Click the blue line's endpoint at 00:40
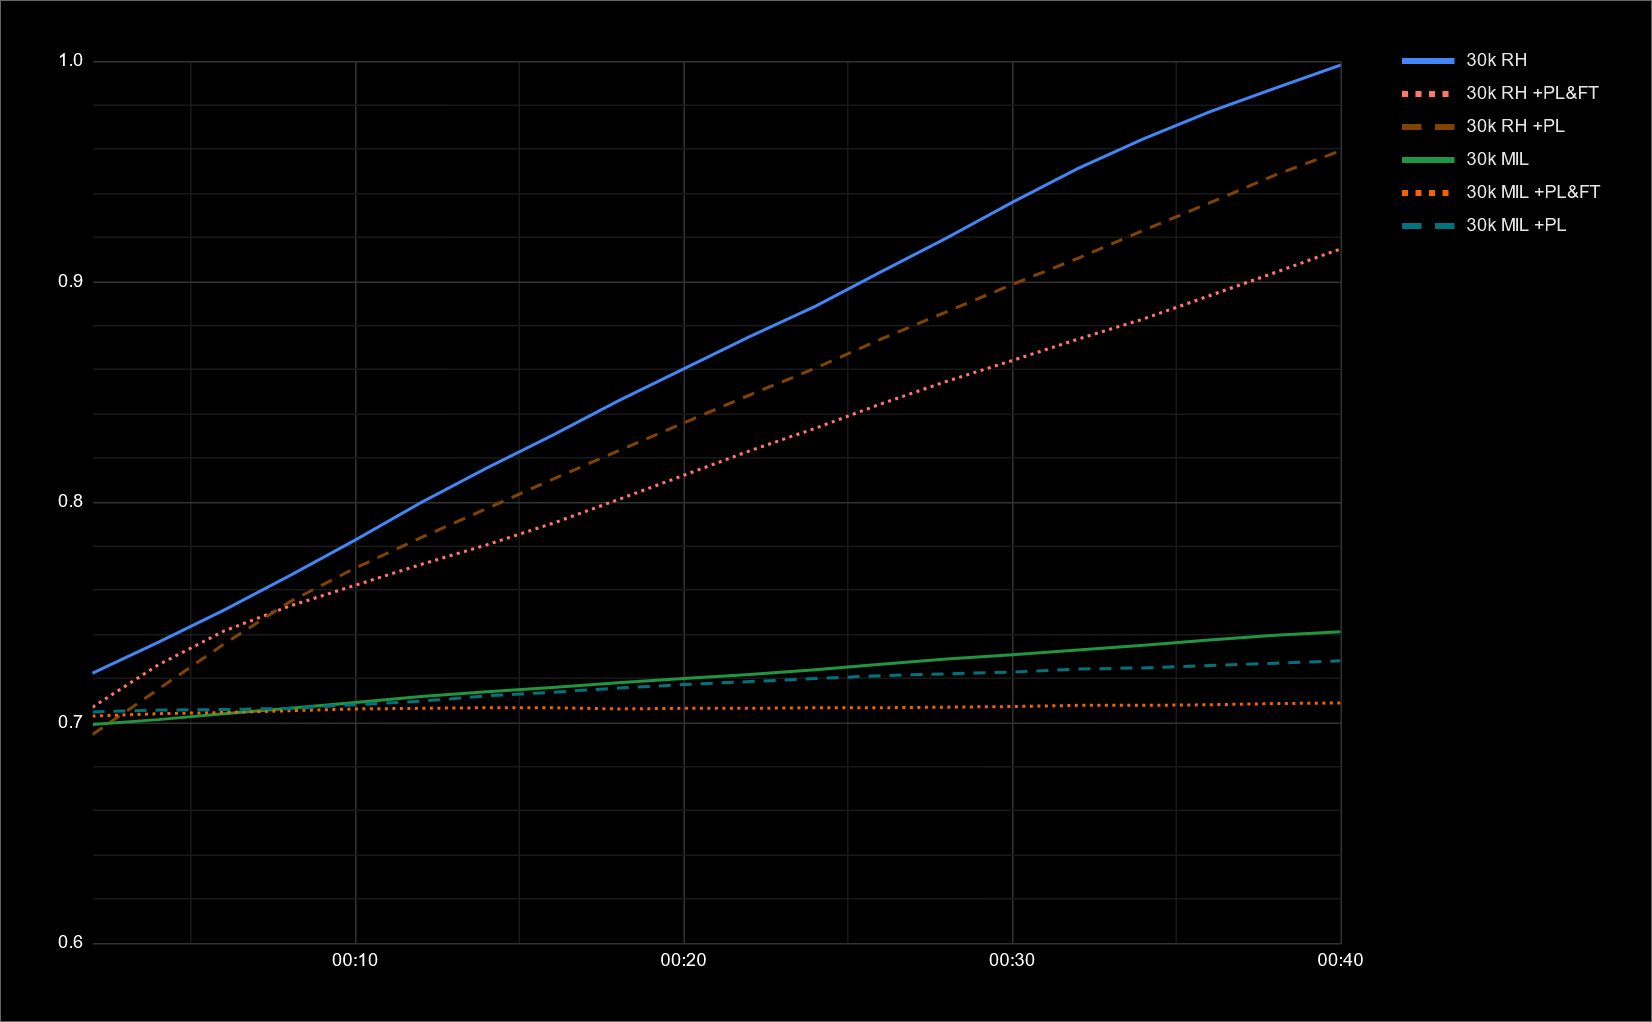Viewport: 1652px width, 1022px height. coord(1339,65)
